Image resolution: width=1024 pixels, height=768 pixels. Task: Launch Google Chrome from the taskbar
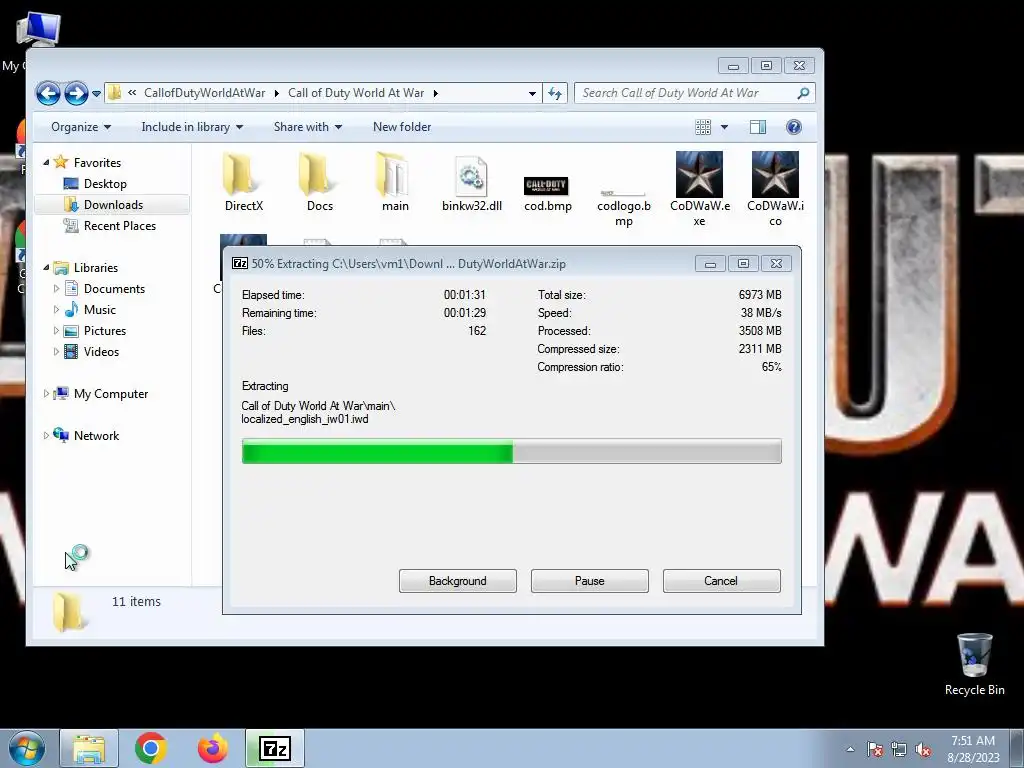tap(151, 748)
